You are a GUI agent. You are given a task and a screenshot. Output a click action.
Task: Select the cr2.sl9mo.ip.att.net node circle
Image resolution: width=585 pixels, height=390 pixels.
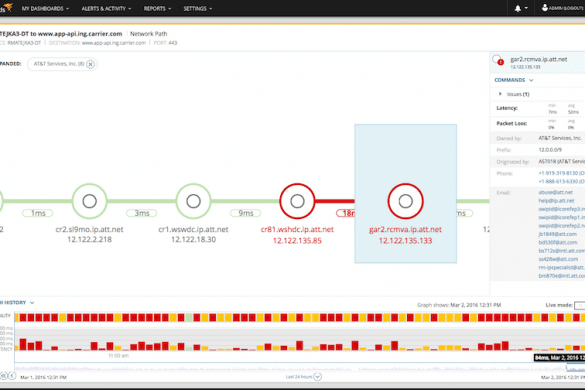(x=89, y=201)
